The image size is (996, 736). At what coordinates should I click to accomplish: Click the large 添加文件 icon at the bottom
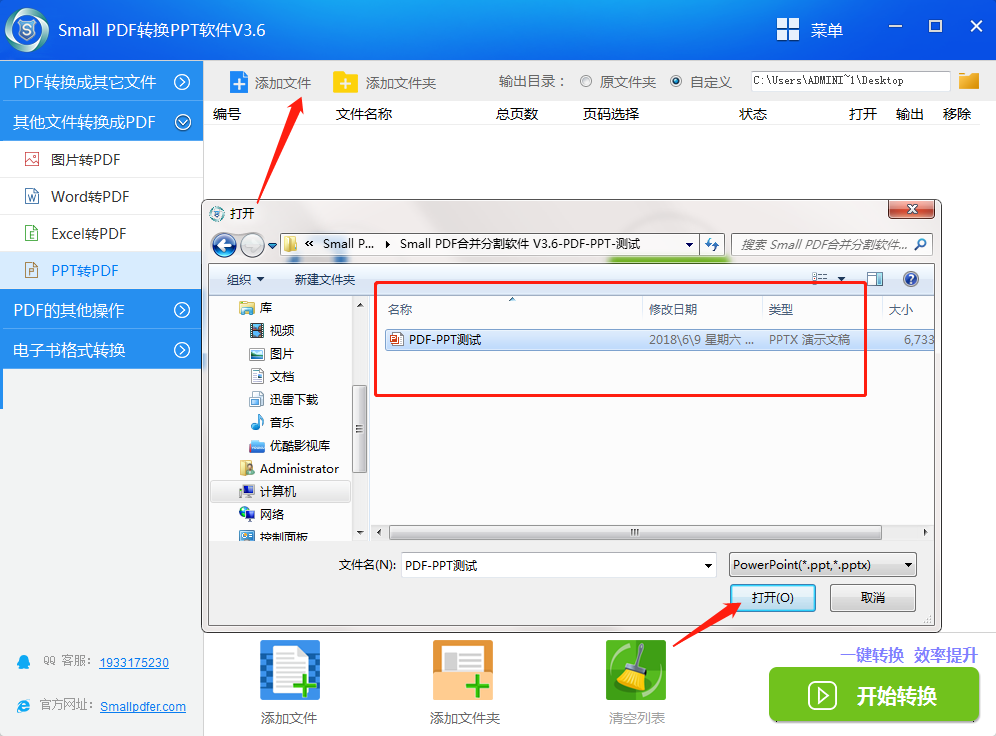290,670
